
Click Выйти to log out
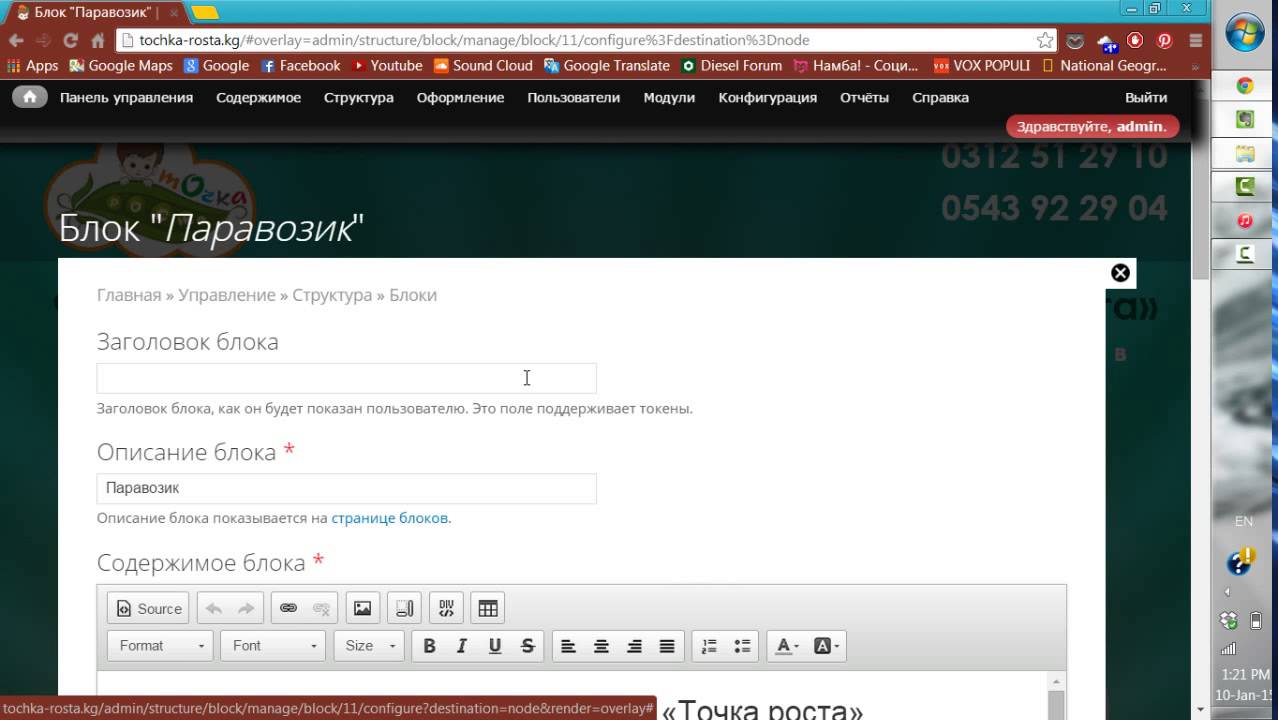1146,97
